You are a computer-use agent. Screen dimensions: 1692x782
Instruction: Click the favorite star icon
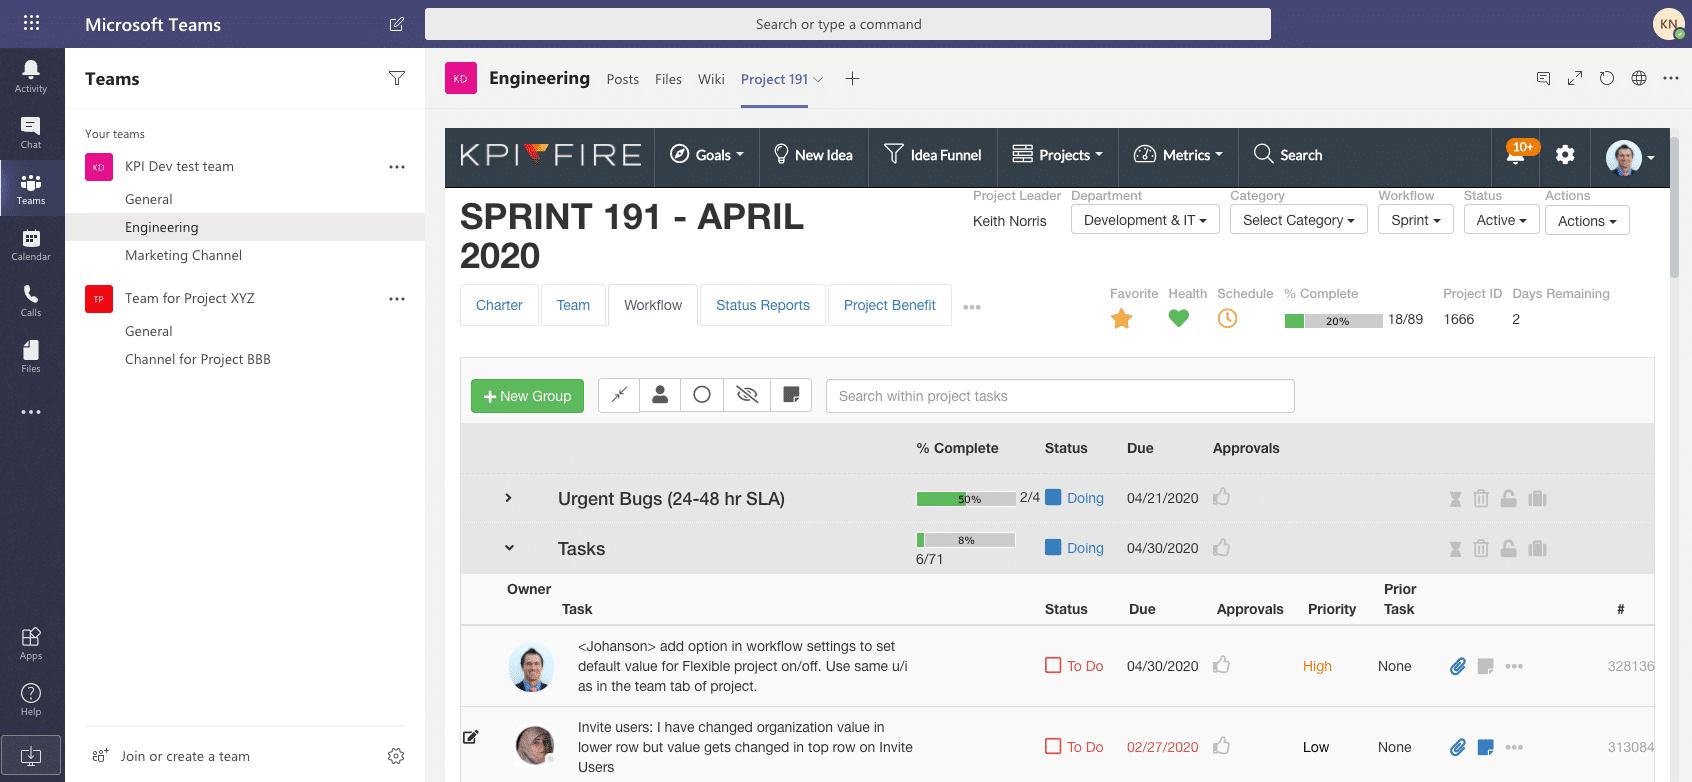pos(1122,319)
